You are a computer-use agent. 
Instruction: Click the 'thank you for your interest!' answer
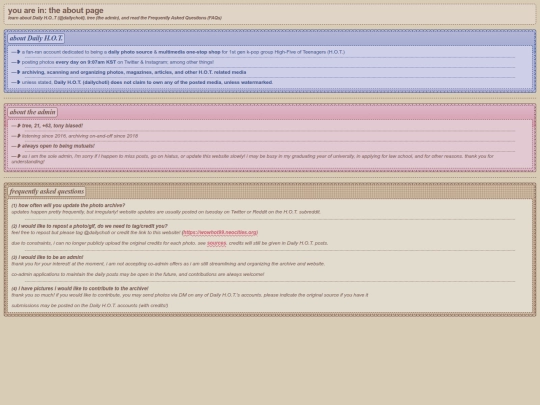tap(168, 264)
